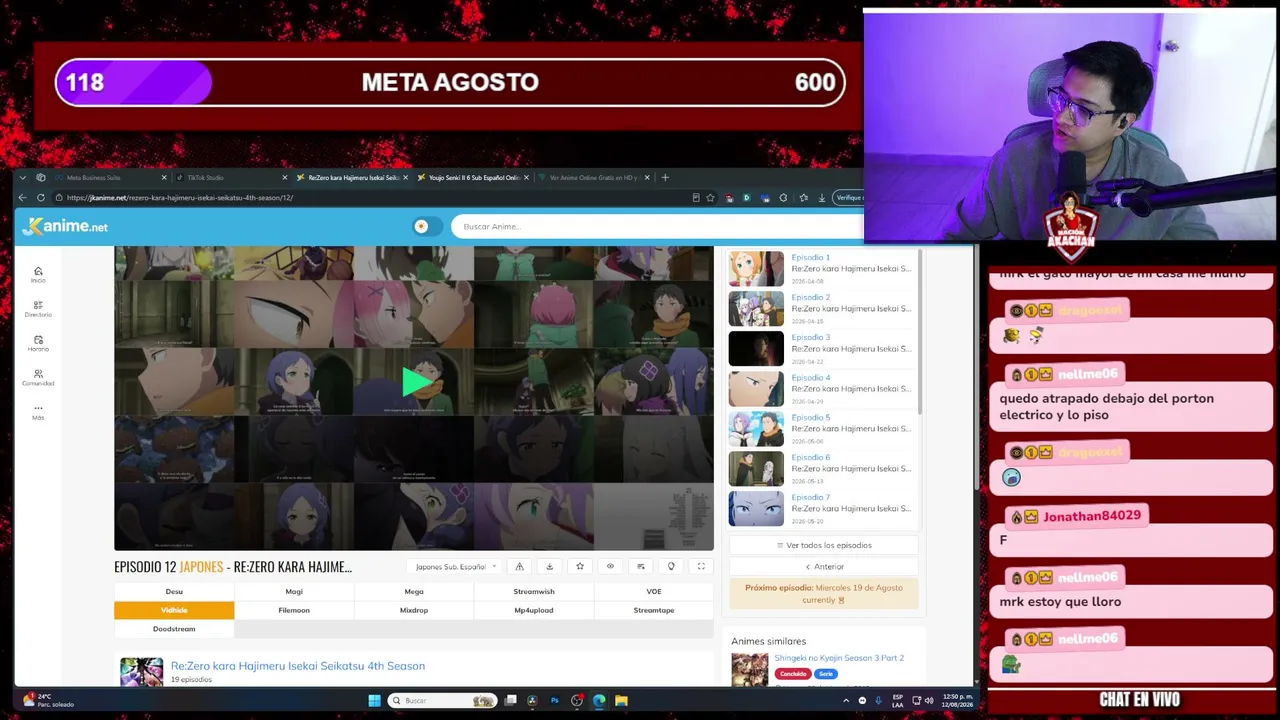The width and height of the screenshot is (1280, 720).
Task: Open the Horario sidebar icon
Action: coord(38,343)
